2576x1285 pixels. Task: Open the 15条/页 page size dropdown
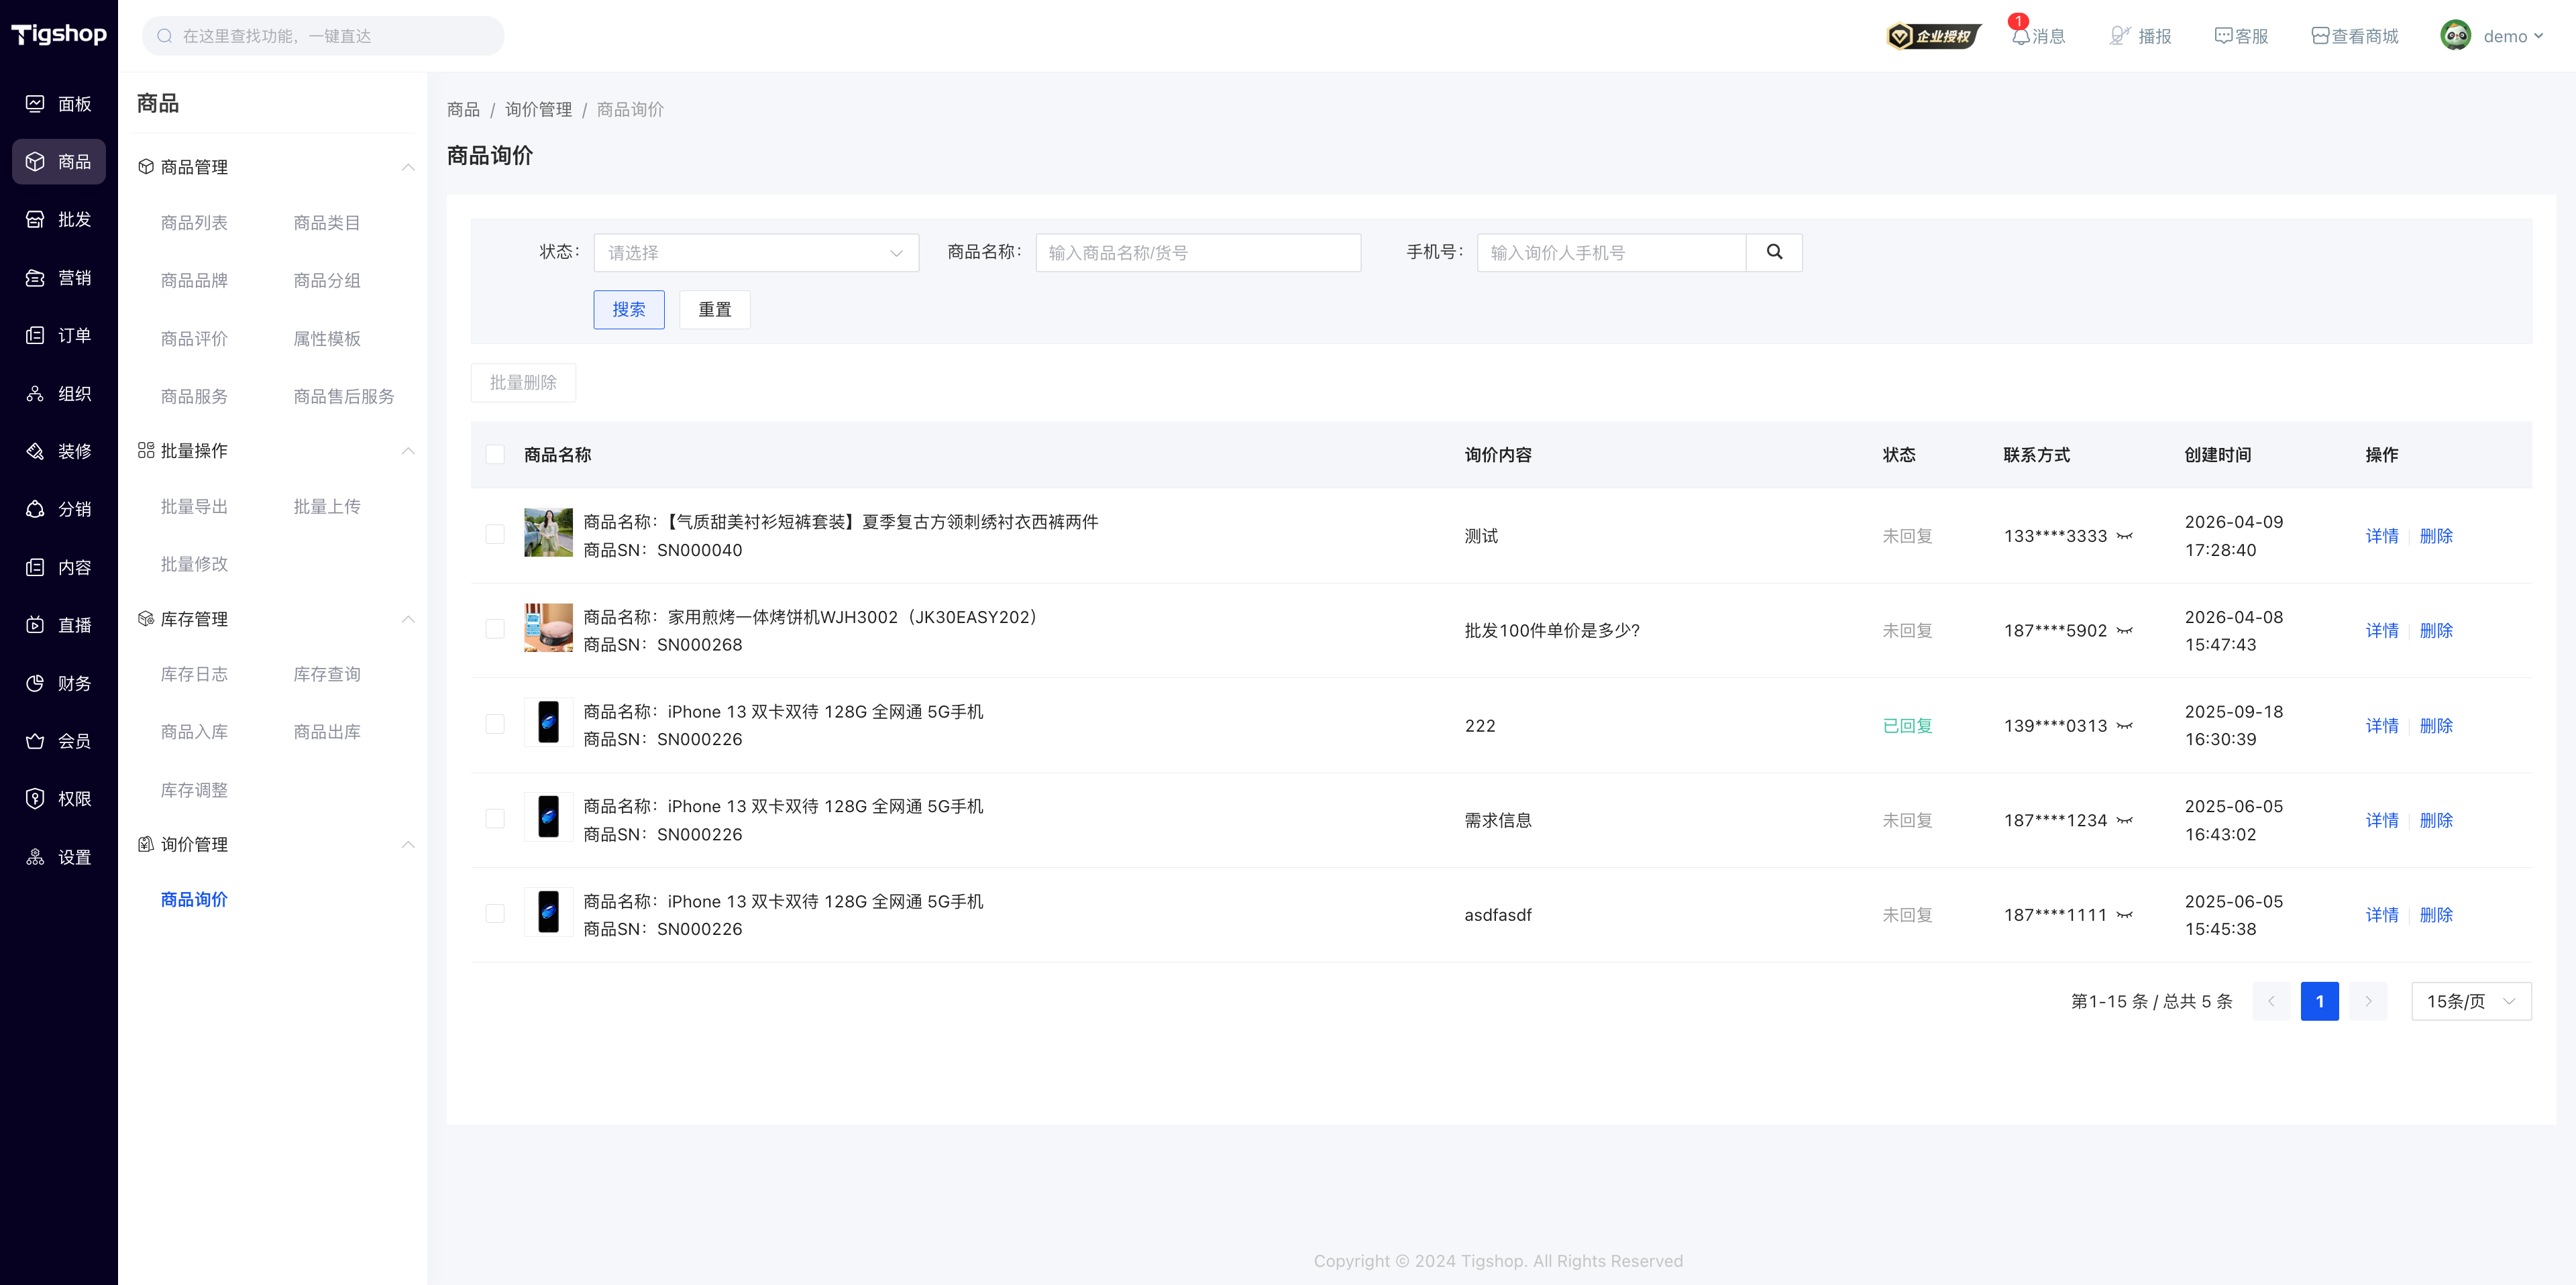coord(2471,1002)
